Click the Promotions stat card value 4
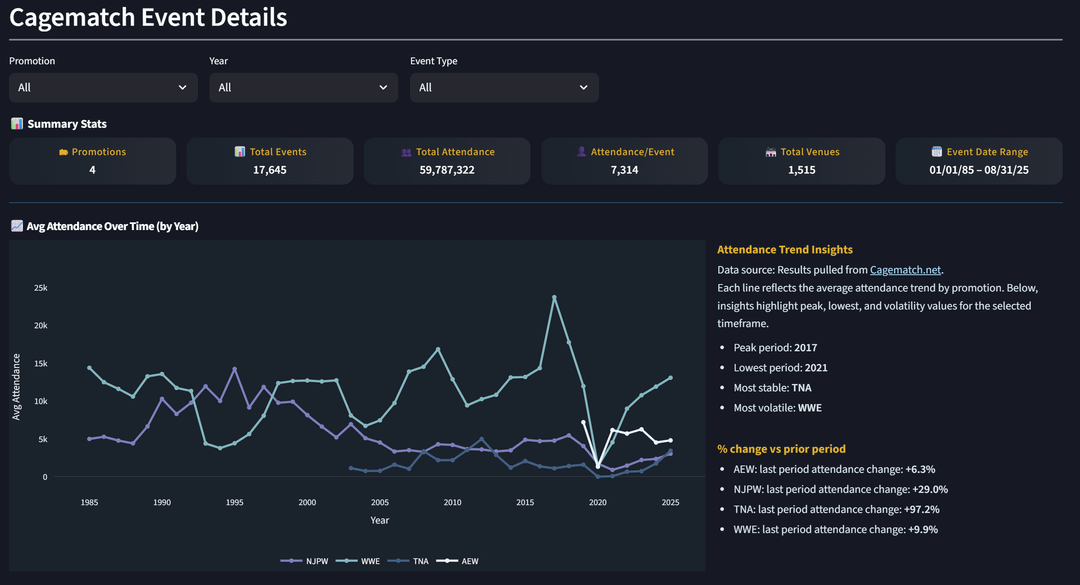 click(x=92, y=170)
